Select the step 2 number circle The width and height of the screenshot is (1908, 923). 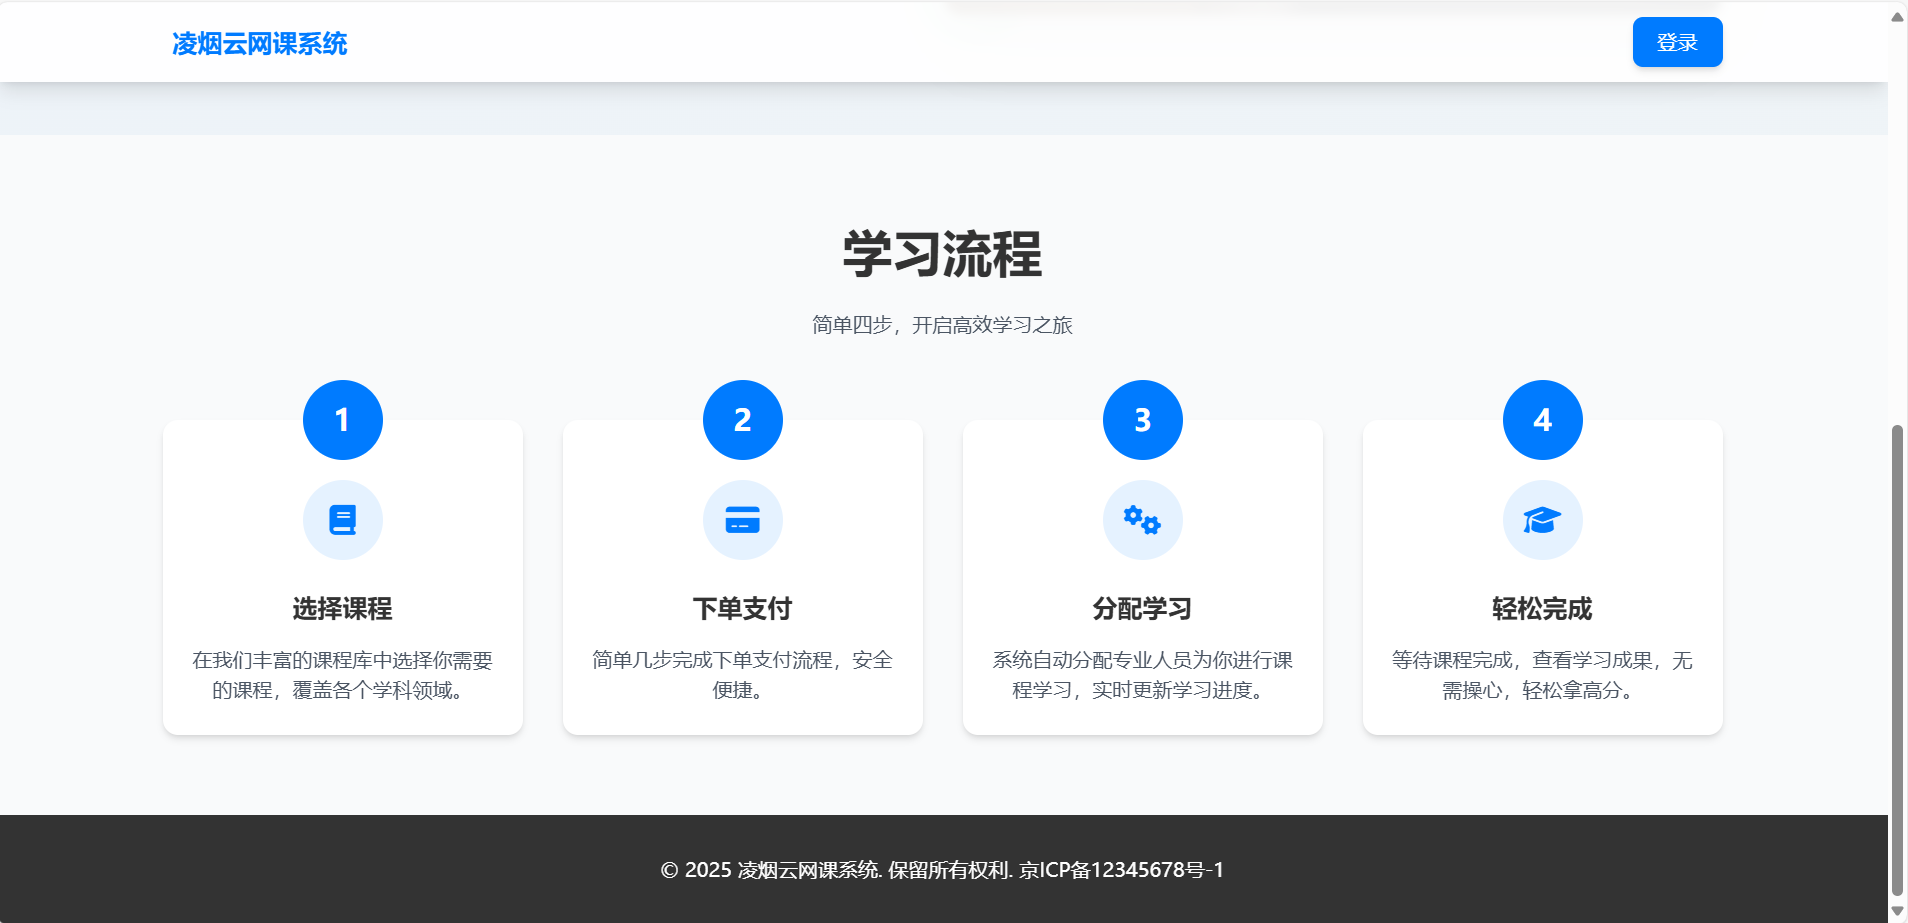[x=743, y=420]
